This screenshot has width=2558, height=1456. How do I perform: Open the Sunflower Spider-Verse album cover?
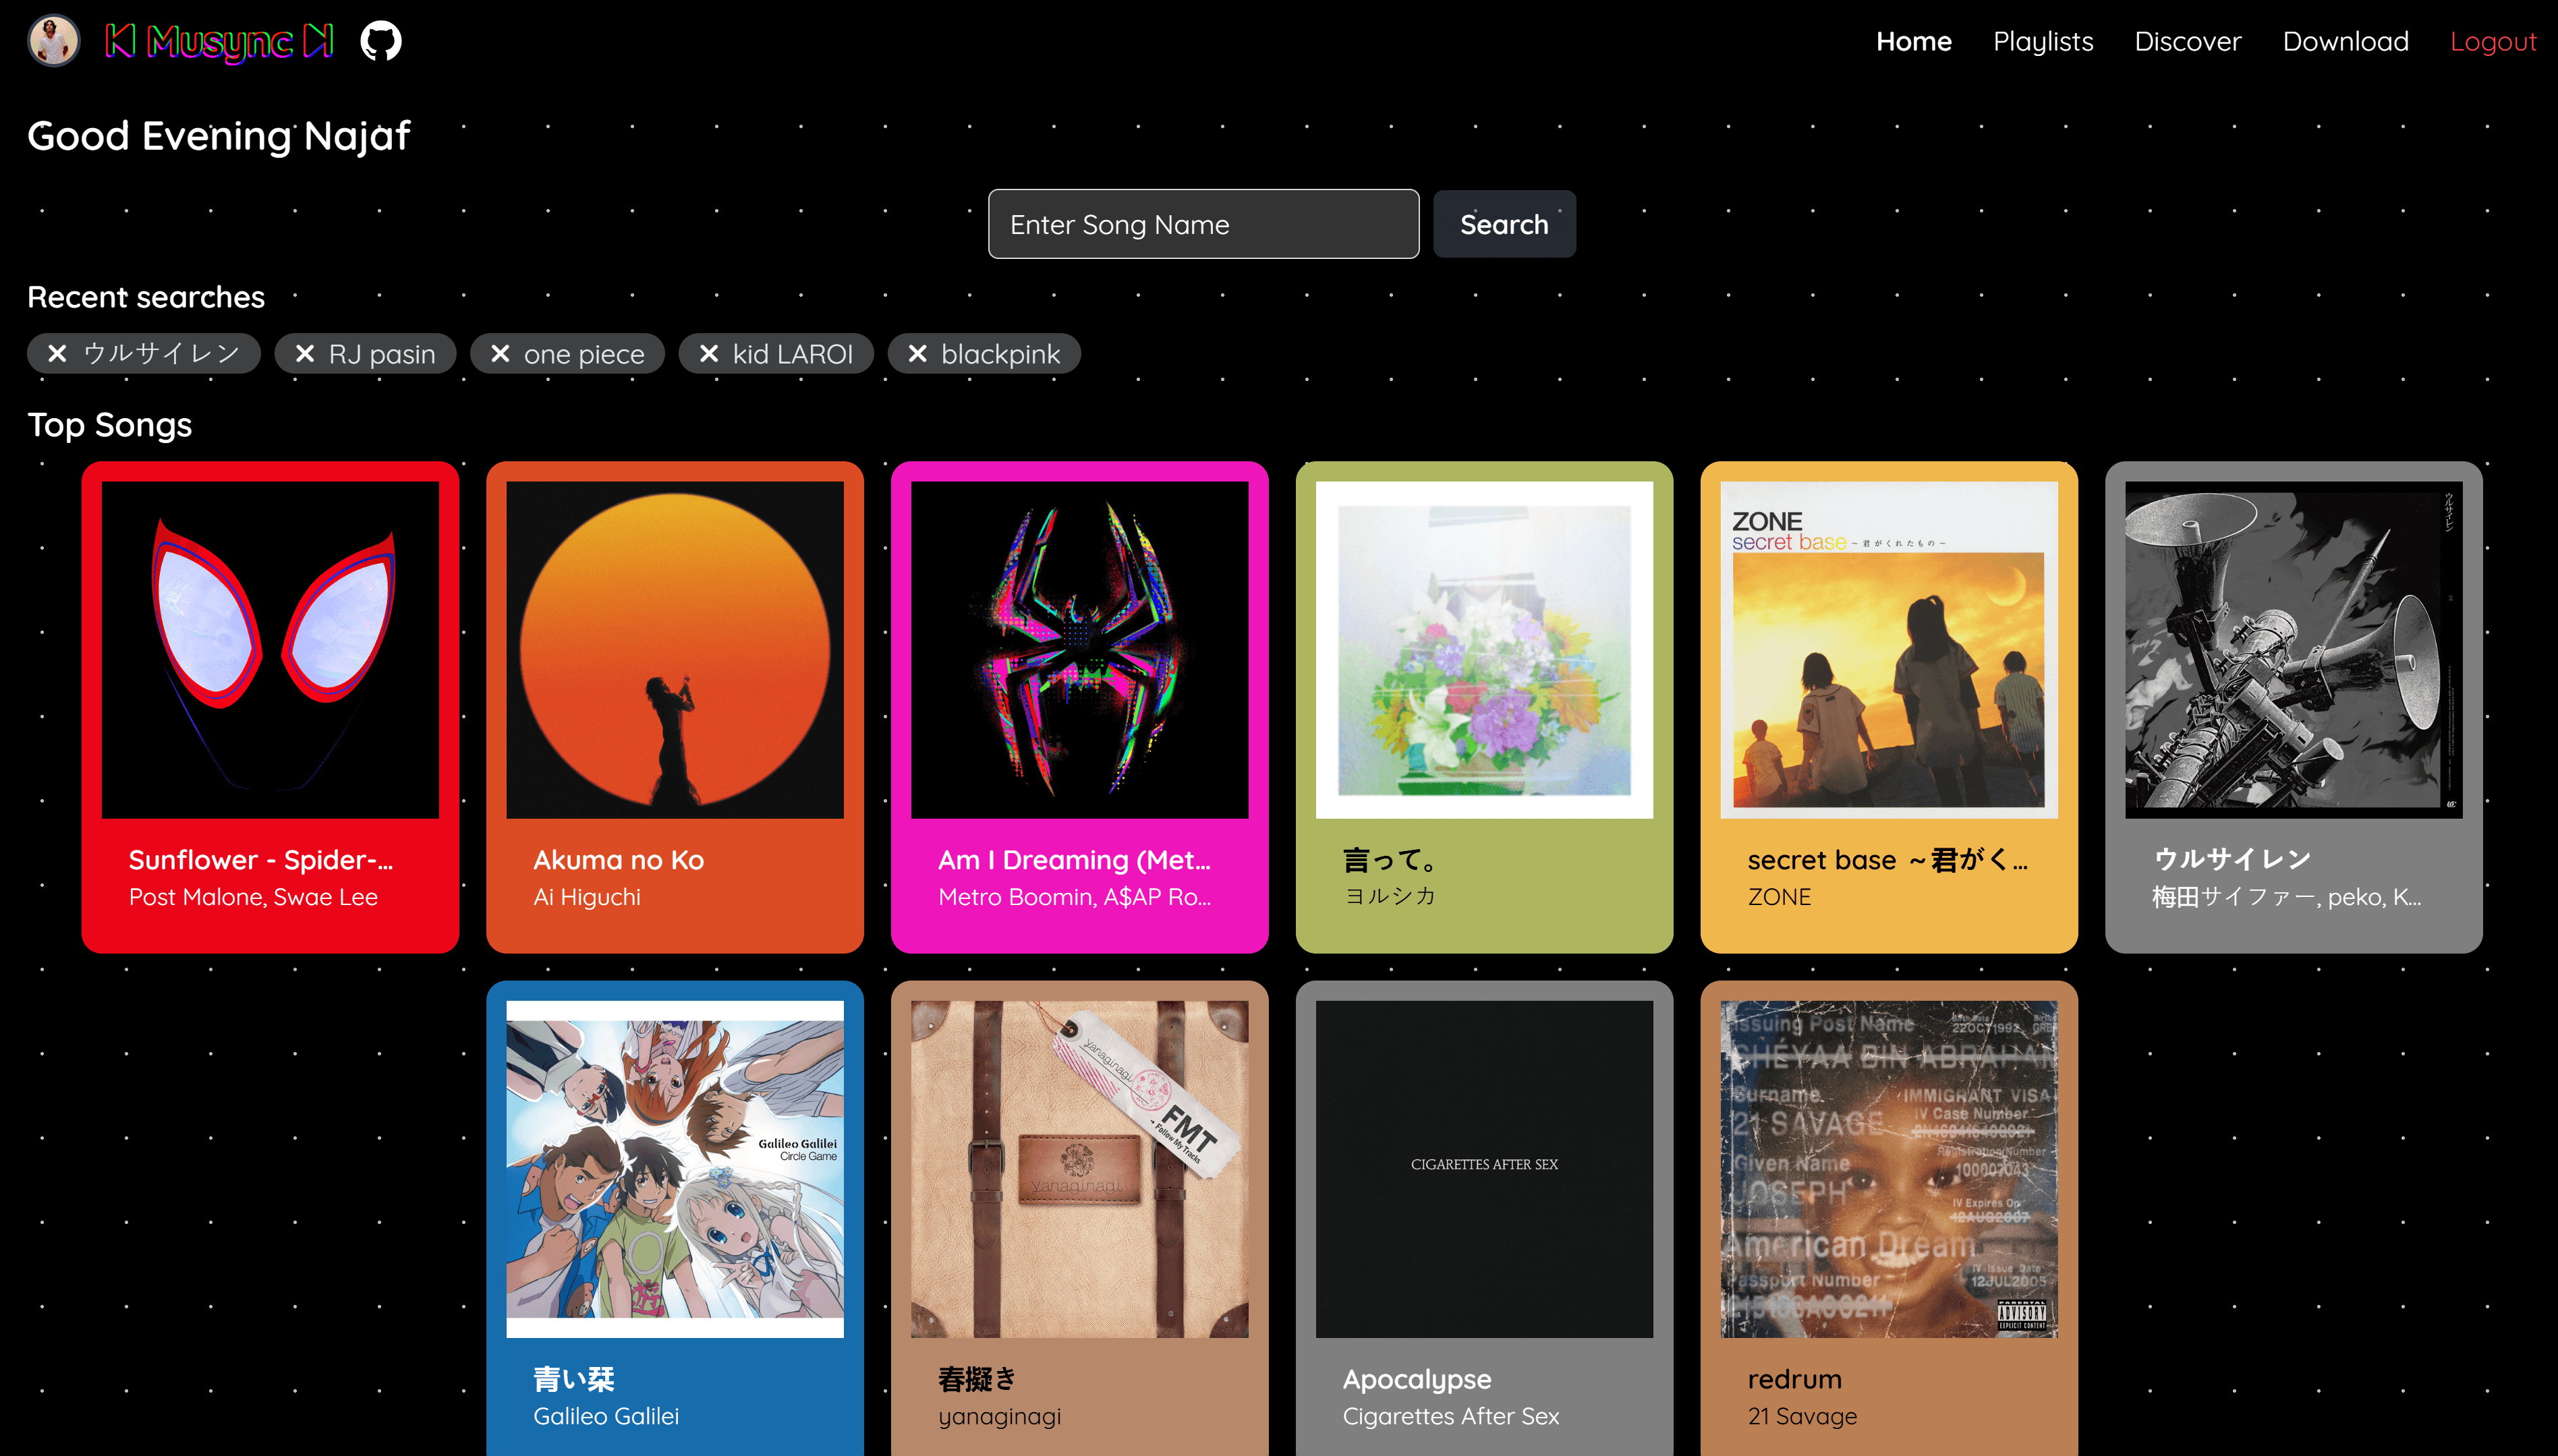[x=270, y=650]
